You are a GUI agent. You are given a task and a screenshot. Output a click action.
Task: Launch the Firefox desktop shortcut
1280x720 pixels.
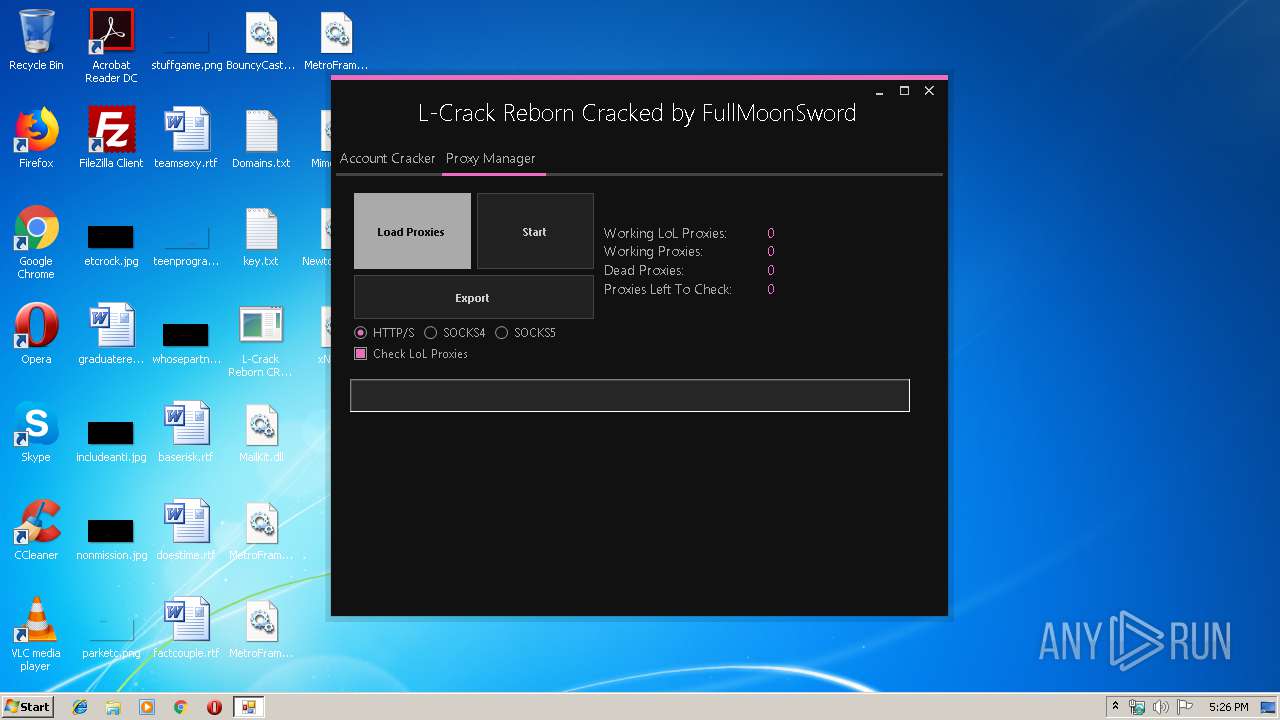point(36,139)
